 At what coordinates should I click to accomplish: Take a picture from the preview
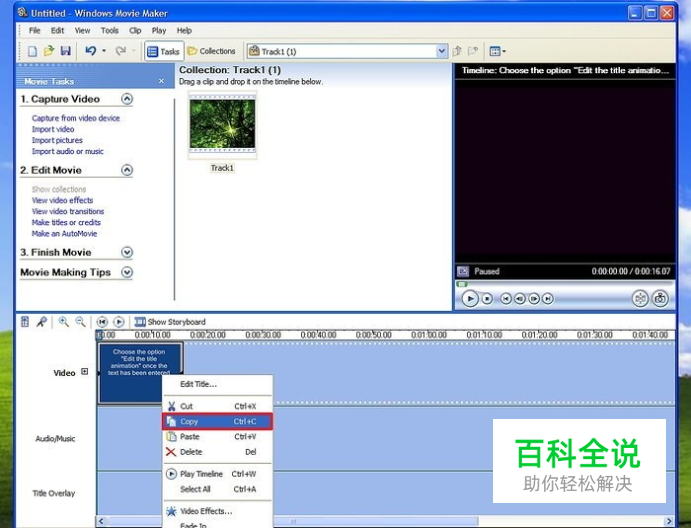660,298
